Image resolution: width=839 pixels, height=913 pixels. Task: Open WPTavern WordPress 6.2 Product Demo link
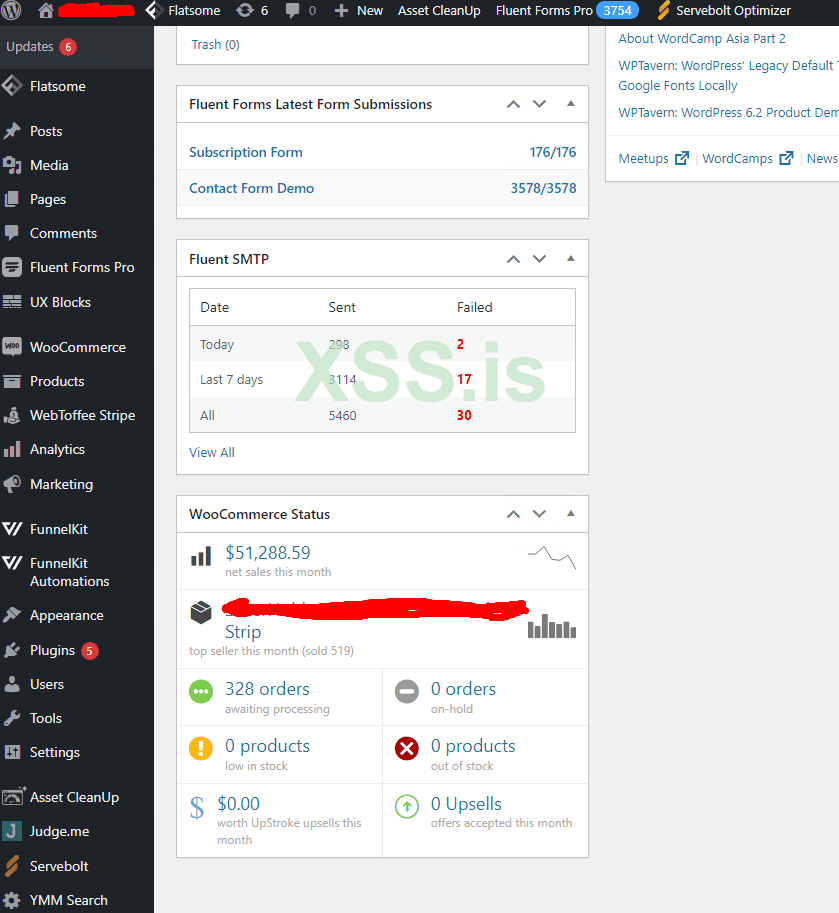pos(728,112)
